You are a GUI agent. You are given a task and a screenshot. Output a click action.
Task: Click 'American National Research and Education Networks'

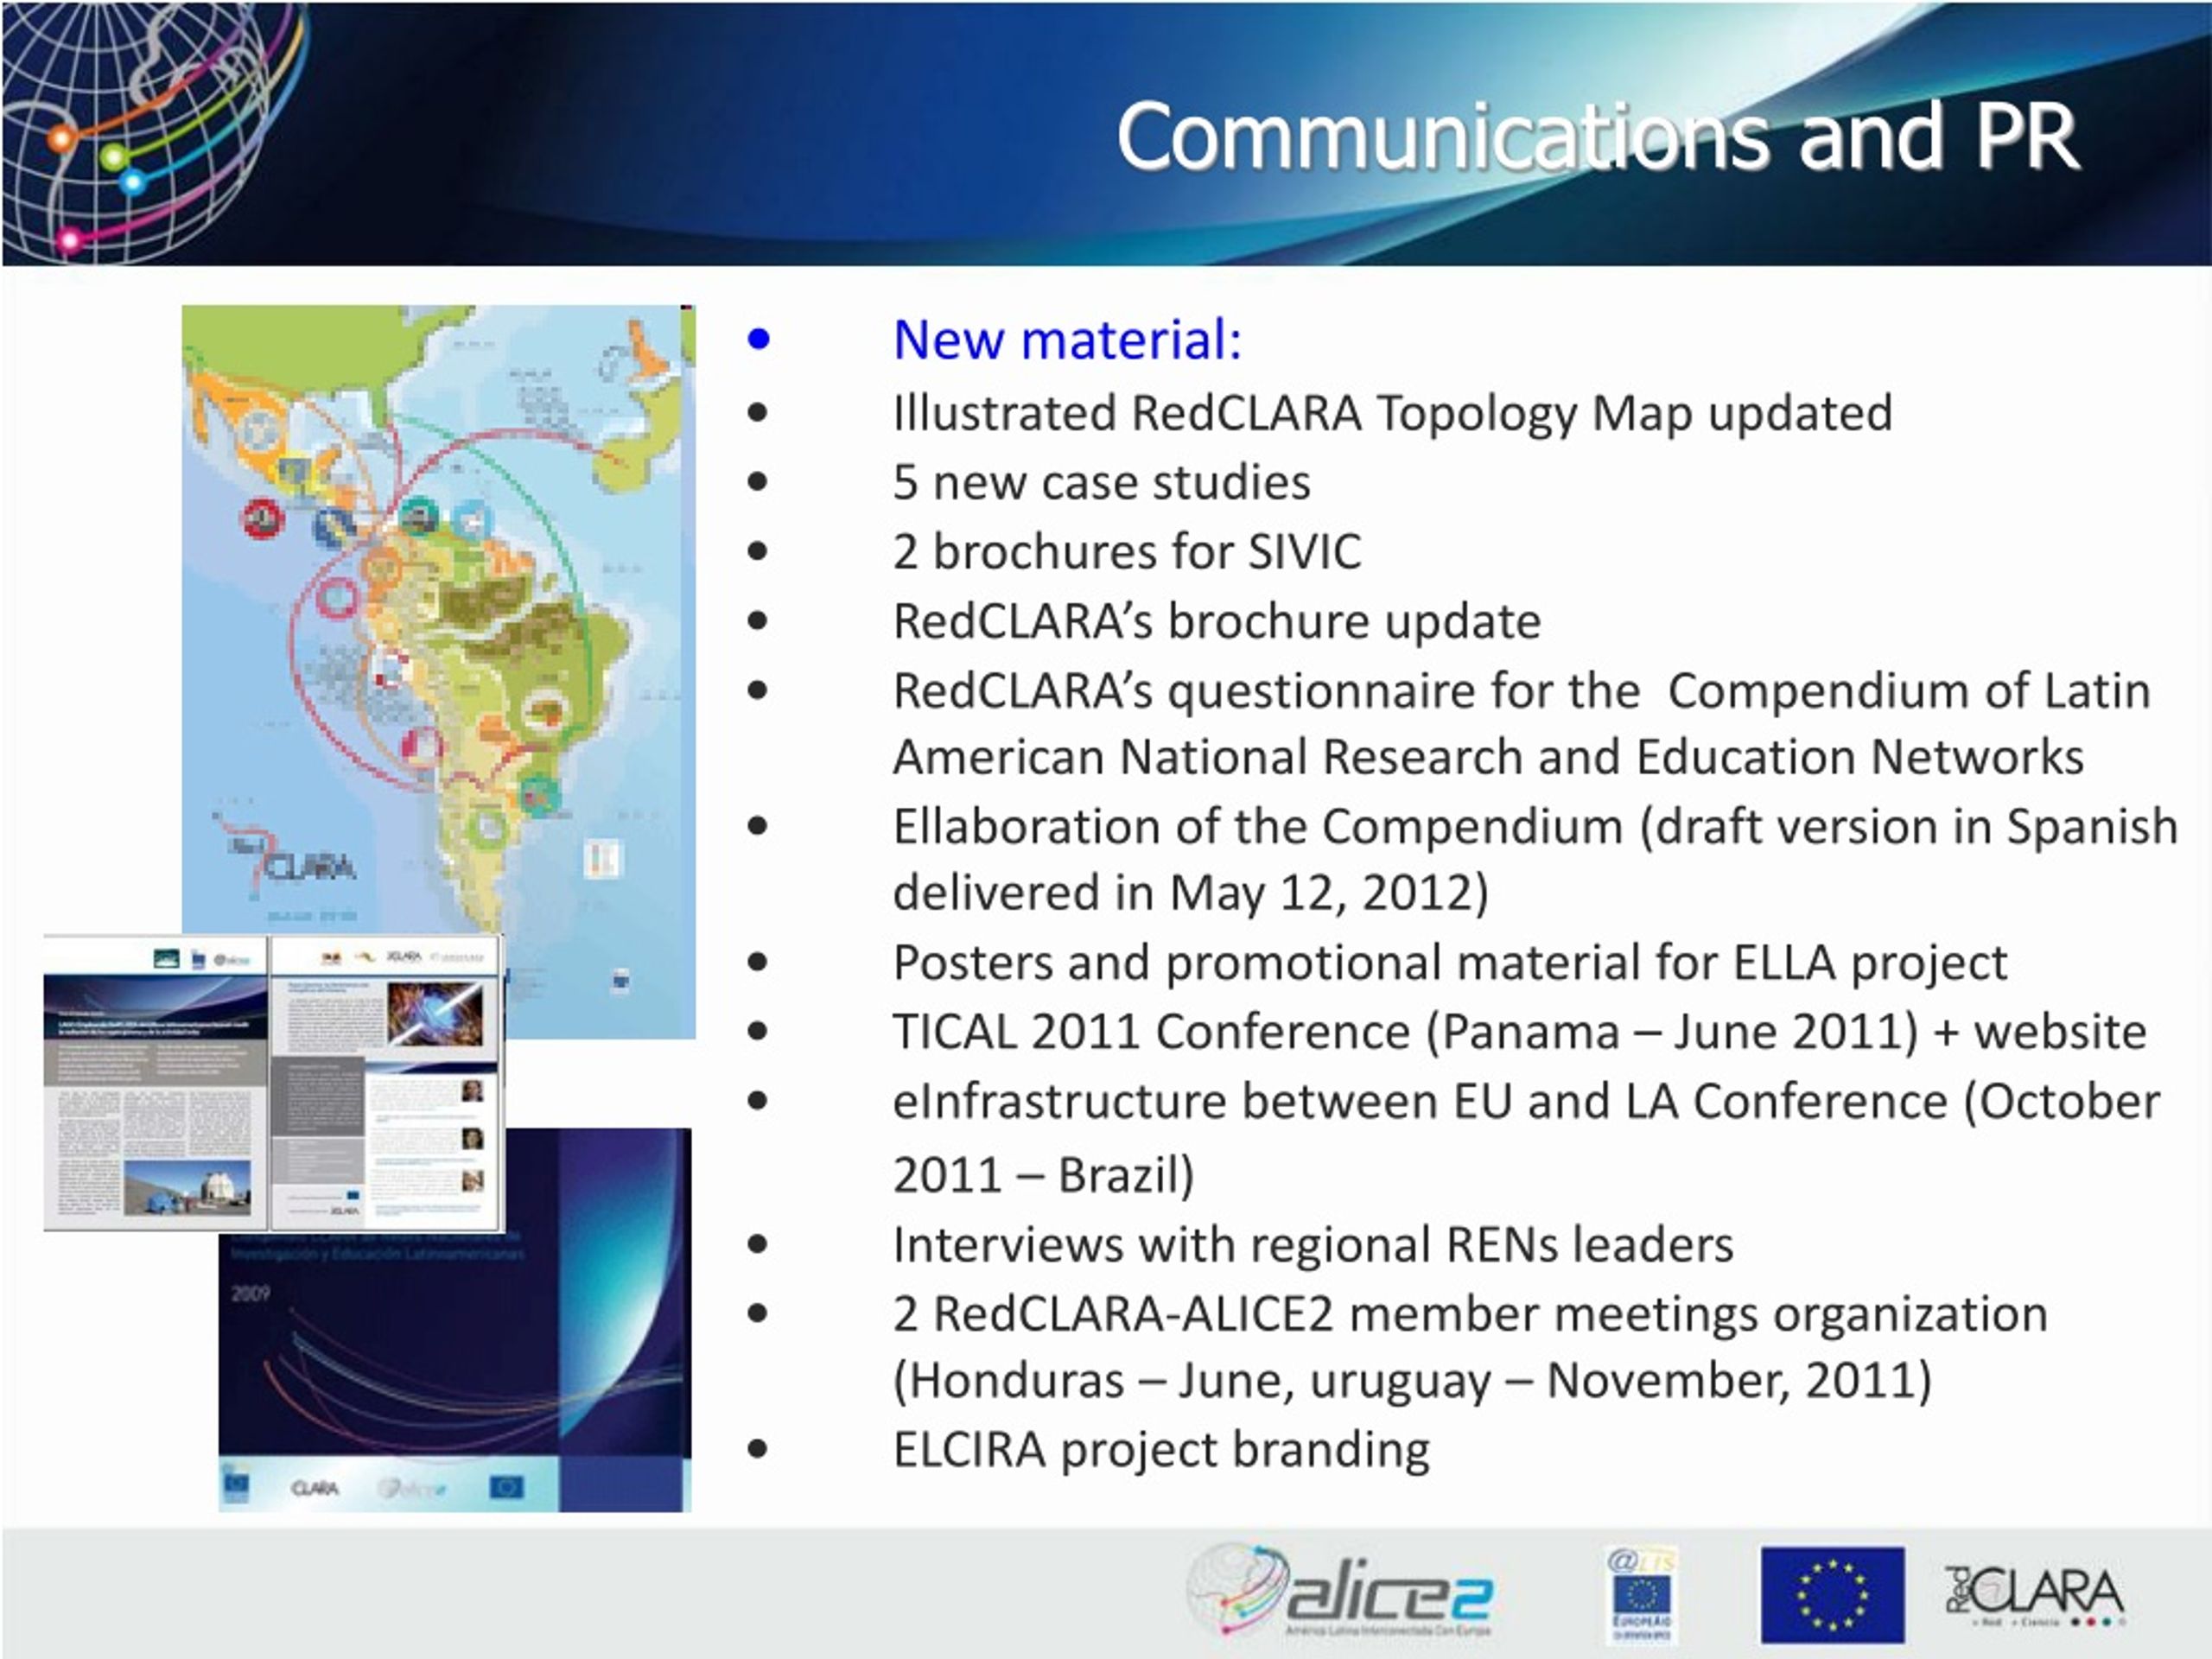[1488, 756]
